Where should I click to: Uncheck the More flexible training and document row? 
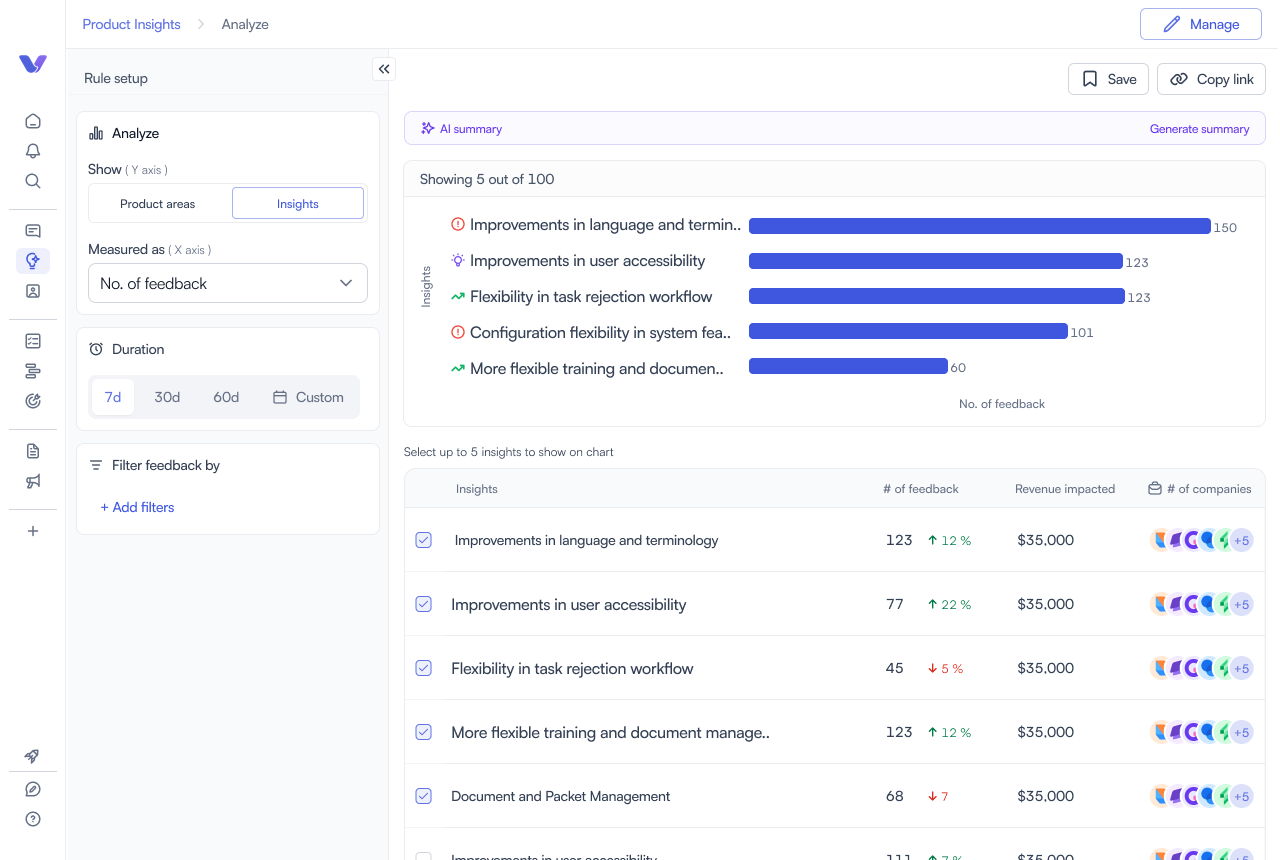pyautogui.click(x=424, y=732)
